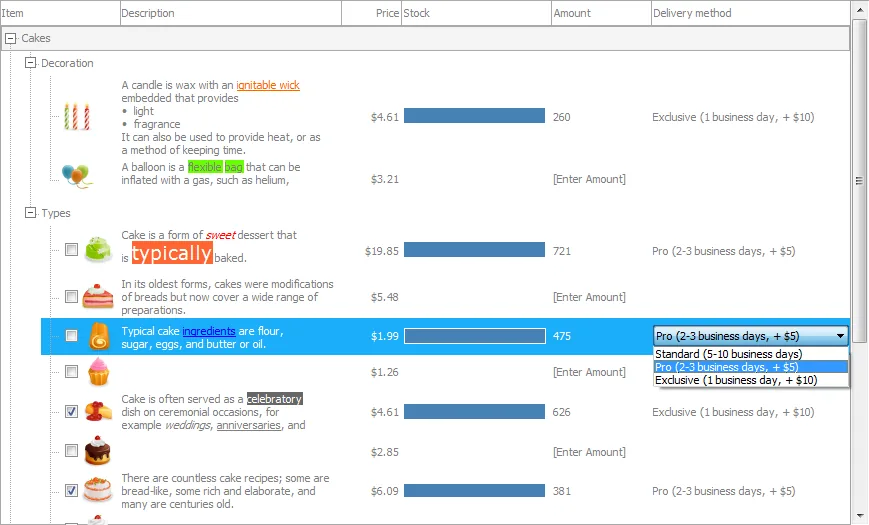Open the Pro delivery method dropdown arrow
Screen dimensions: 869x525
tap(840, 336)
